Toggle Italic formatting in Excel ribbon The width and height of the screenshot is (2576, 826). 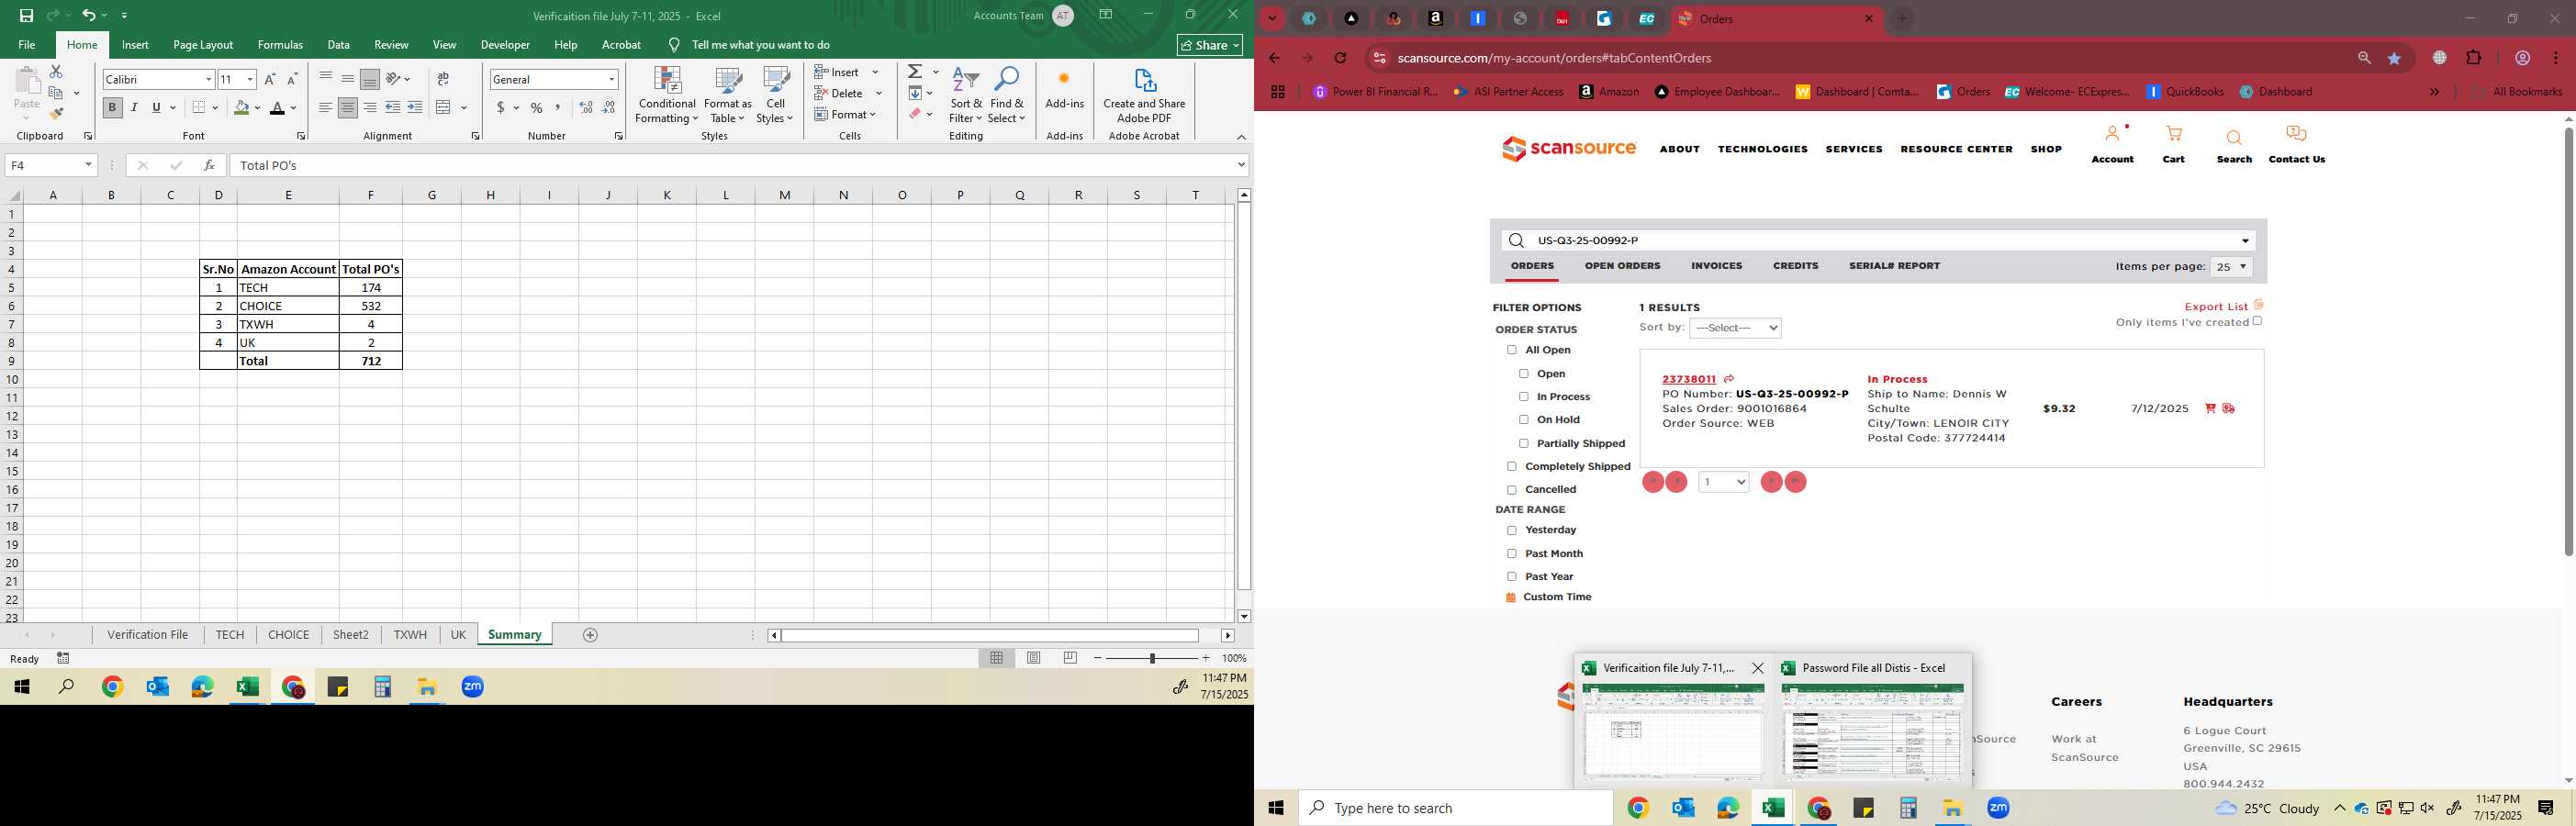click(x=134, y=107)
